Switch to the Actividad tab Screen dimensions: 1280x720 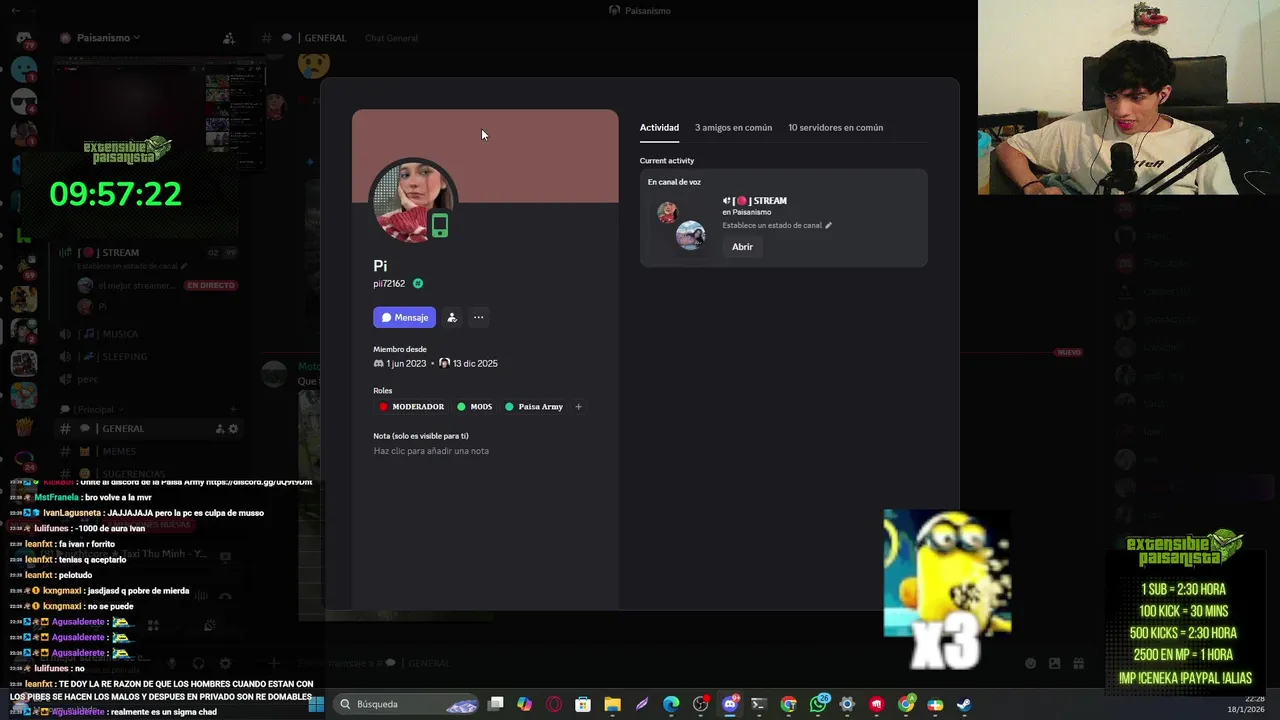pos(659,128)
